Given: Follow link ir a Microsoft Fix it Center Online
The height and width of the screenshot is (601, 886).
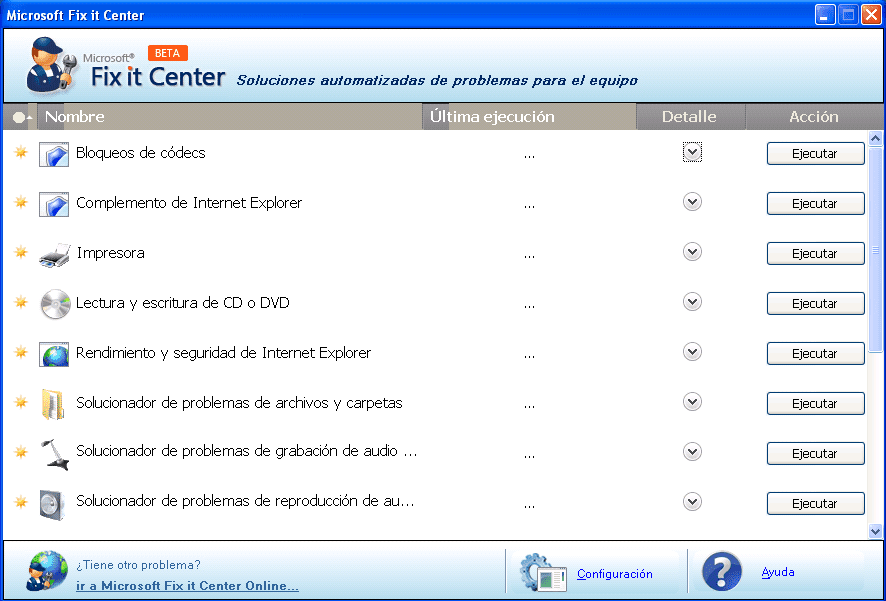Looking at the screenshot, I should 187,586.
